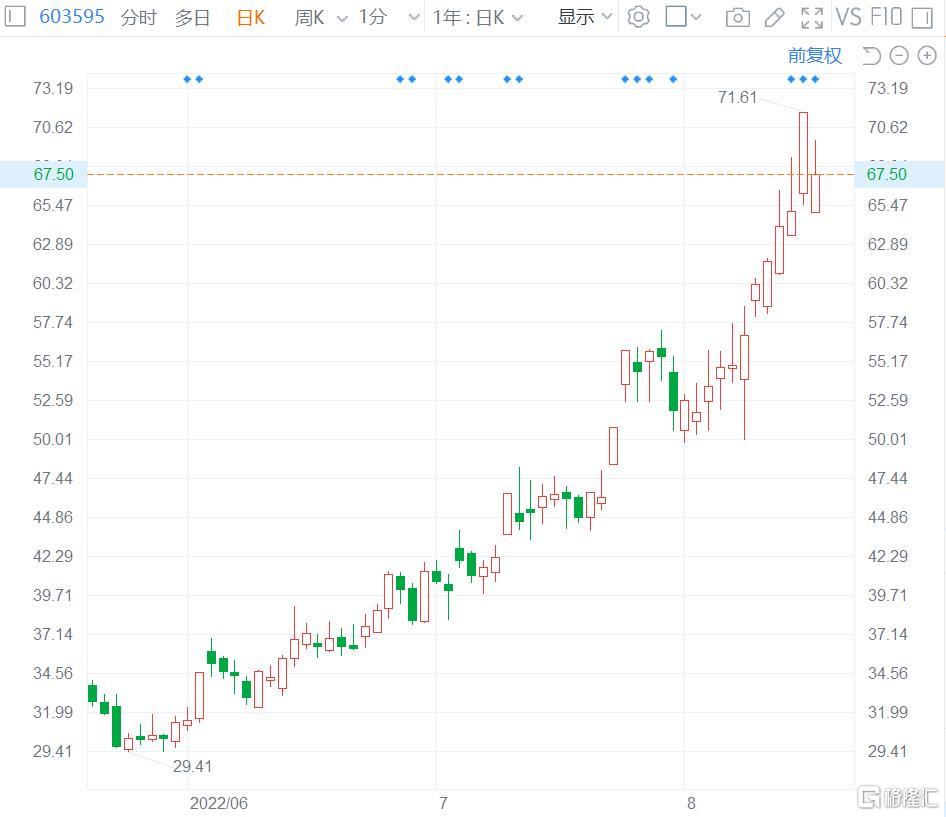Screen dimensions: 946x817
Task: Select the square layout icon
Action: click(676, 17)
